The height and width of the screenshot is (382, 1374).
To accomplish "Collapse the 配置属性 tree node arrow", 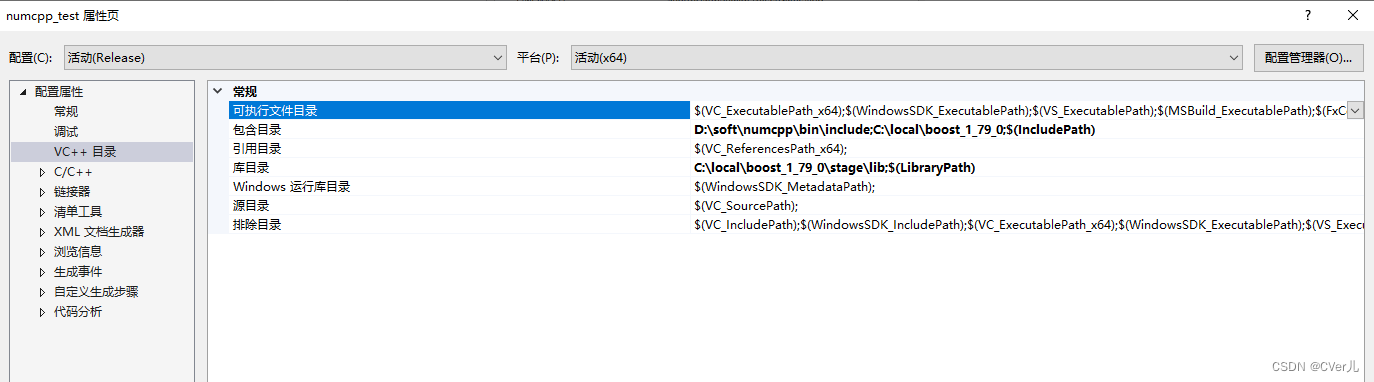I will pyautogui.click(x=22, y=92).
